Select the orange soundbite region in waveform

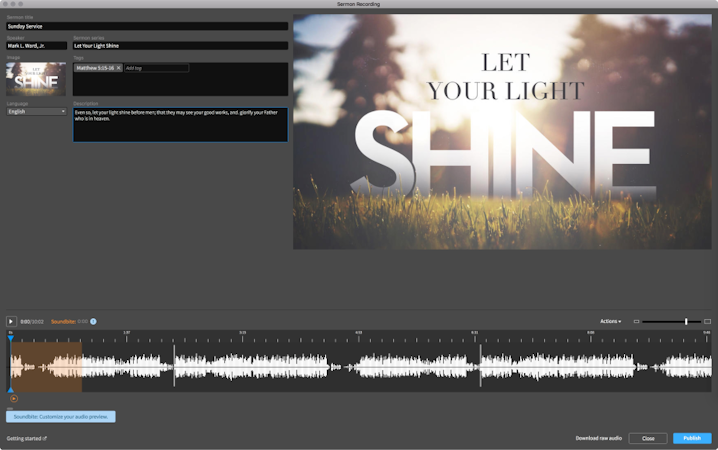[46, 367]
